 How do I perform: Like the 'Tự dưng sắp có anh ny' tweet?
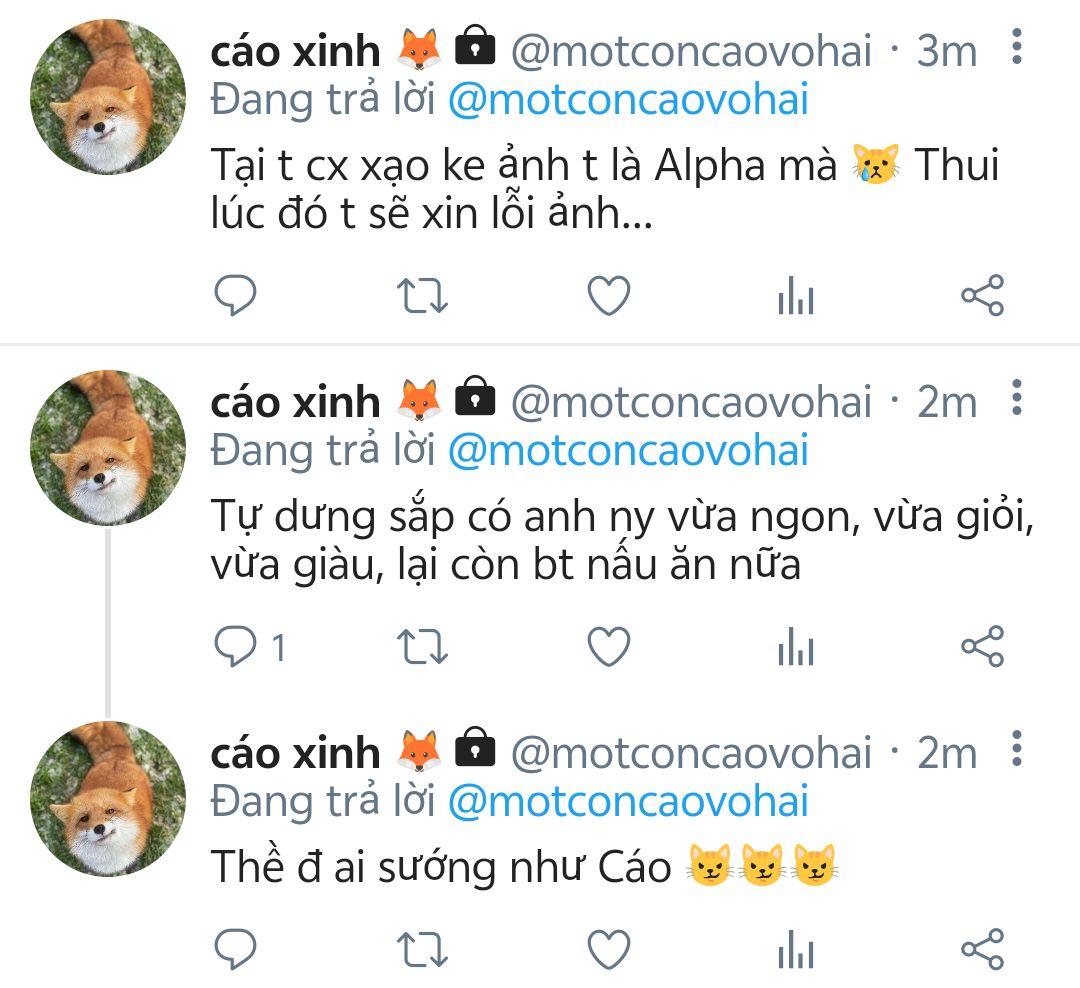pos(608,648)
